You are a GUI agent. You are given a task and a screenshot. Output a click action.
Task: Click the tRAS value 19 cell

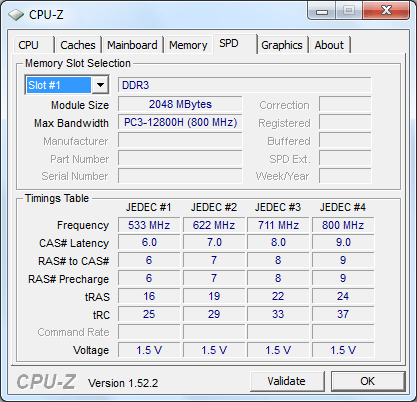tap(214, 296)
